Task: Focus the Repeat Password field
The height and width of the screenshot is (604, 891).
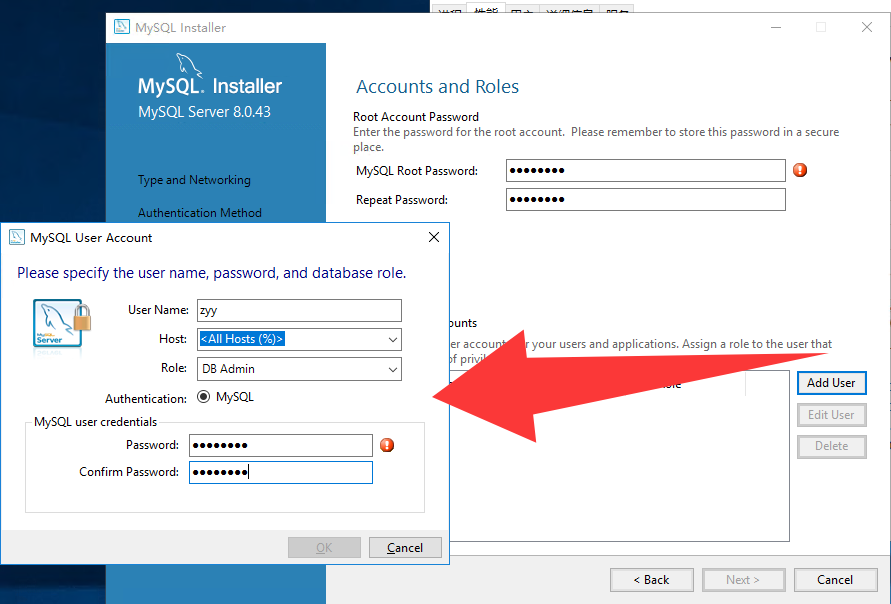Action: 646,199
